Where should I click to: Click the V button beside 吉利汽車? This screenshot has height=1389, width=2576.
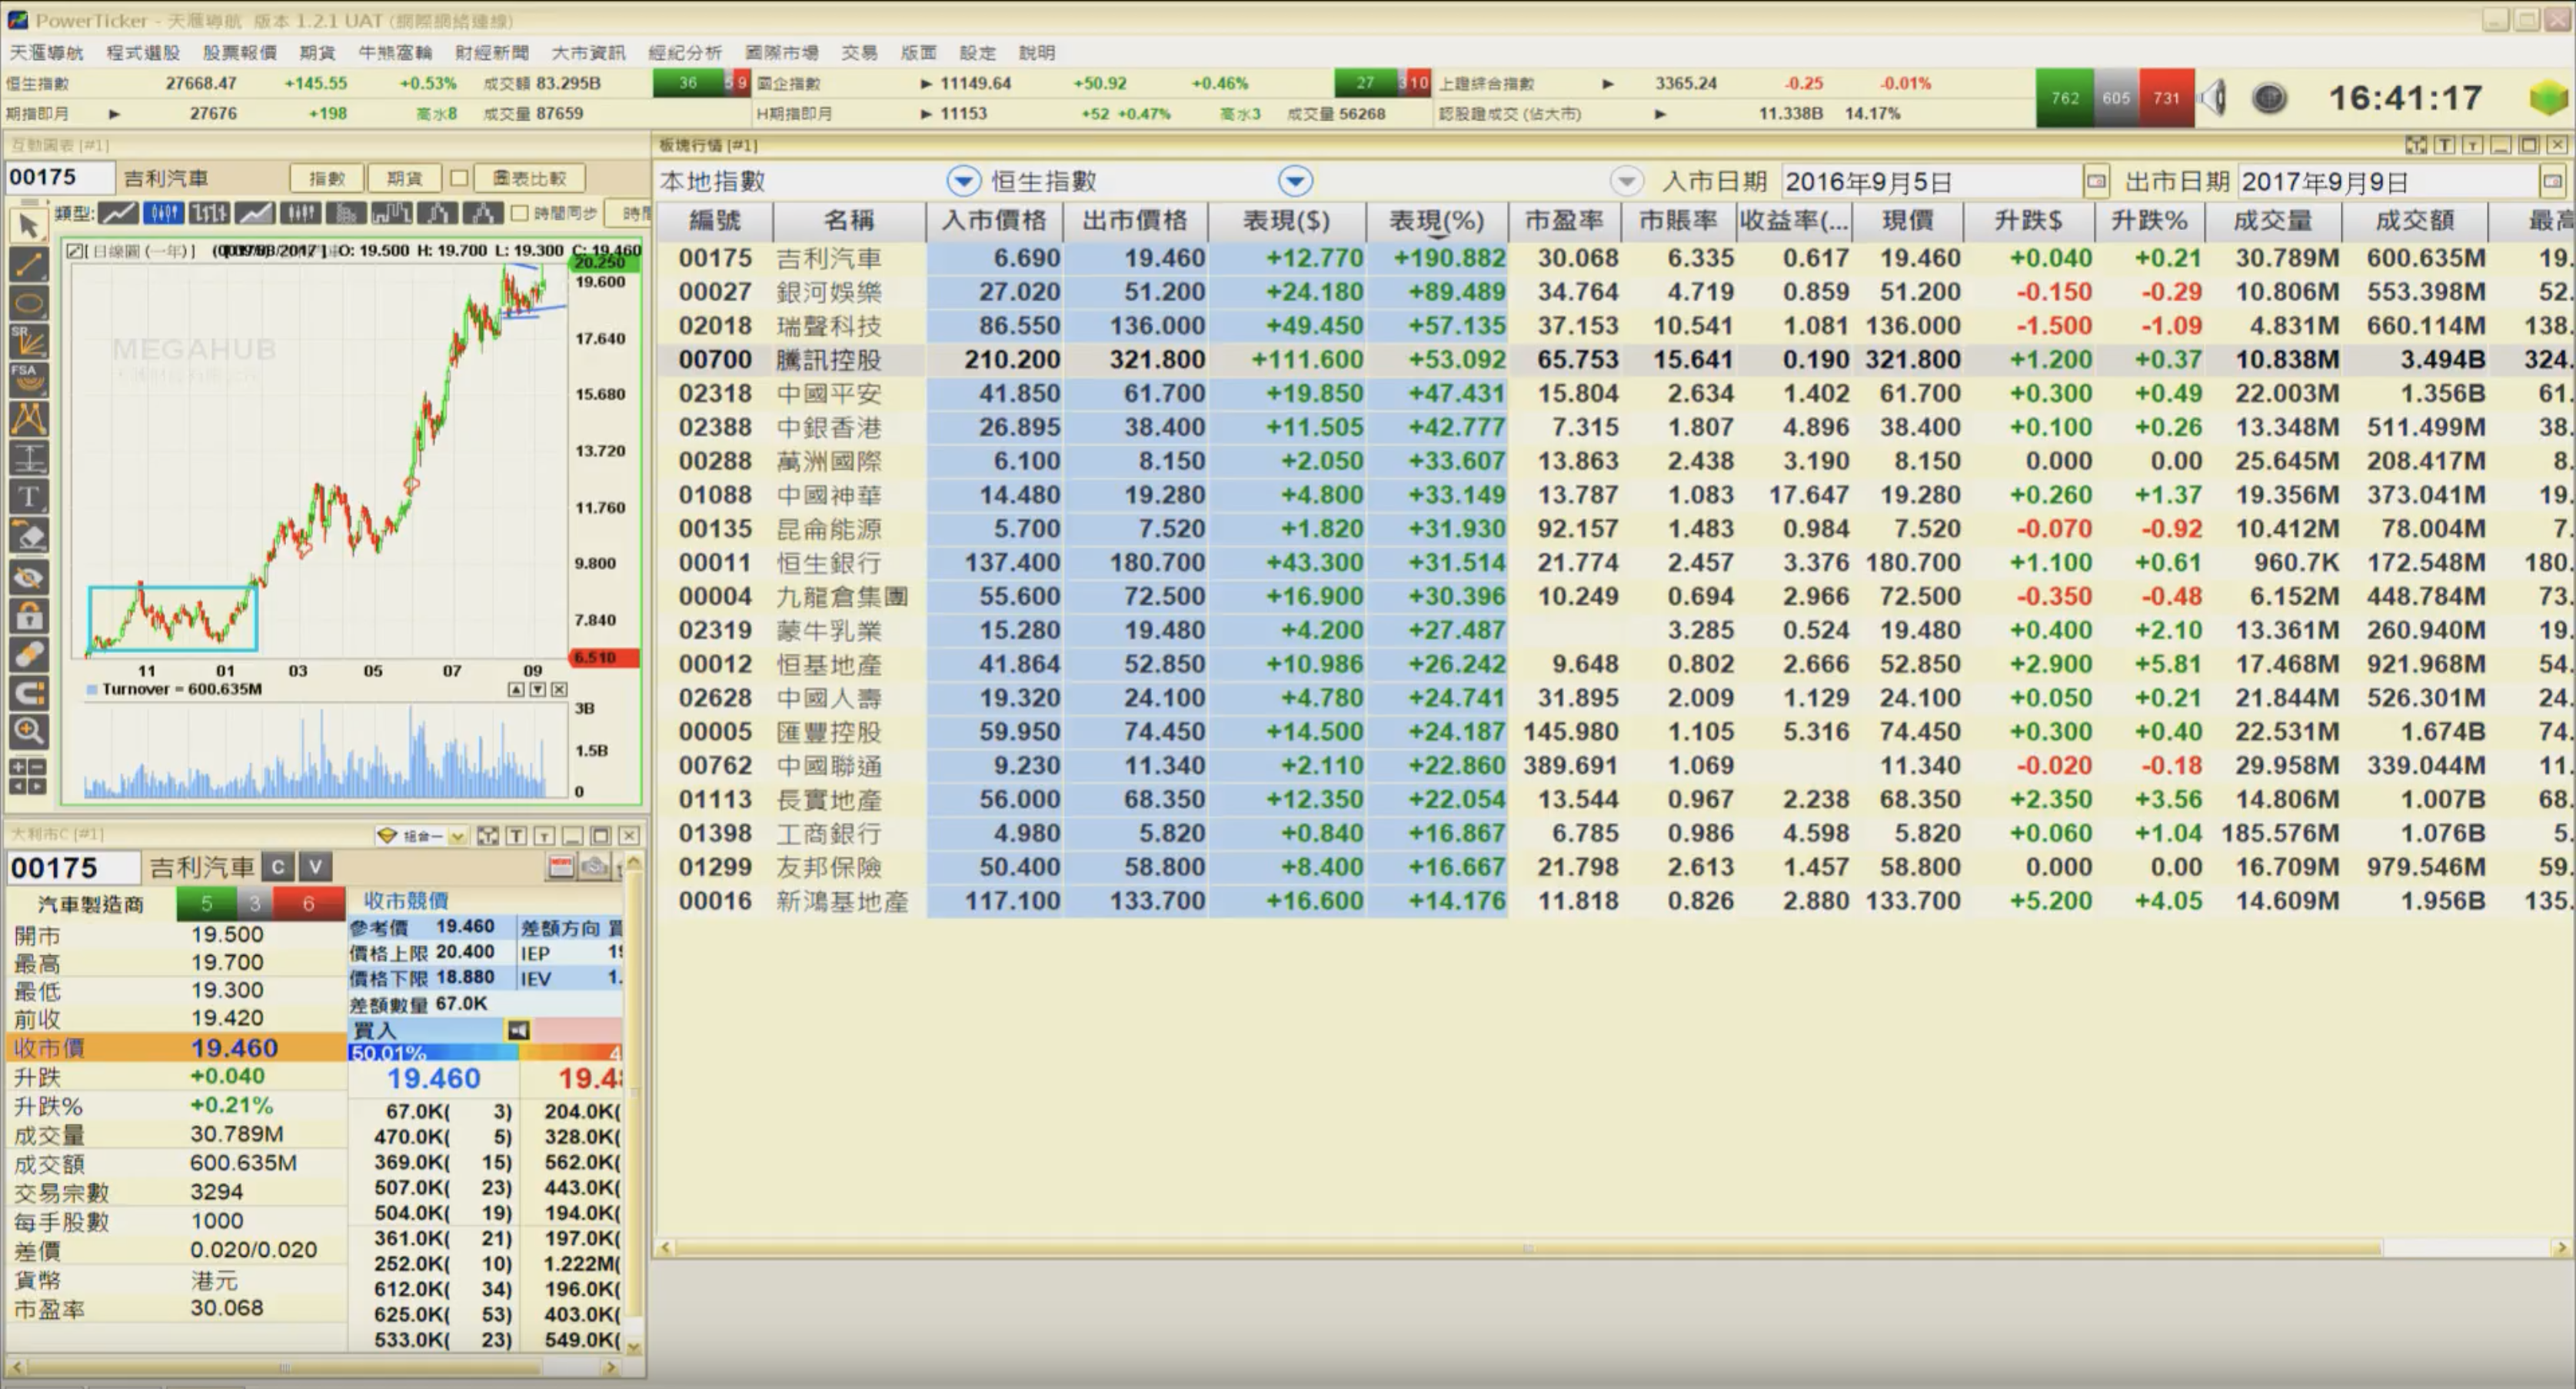(315, 867)
